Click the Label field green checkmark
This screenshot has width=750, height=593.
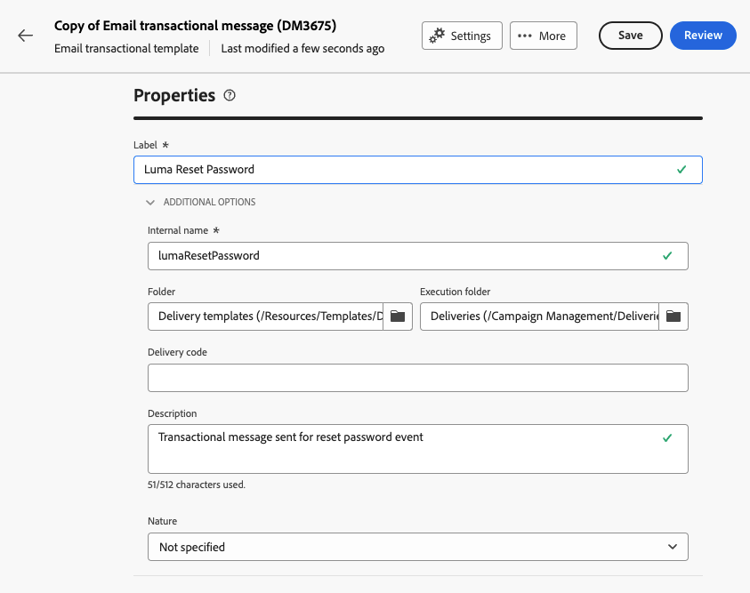(x=682, y=170)
